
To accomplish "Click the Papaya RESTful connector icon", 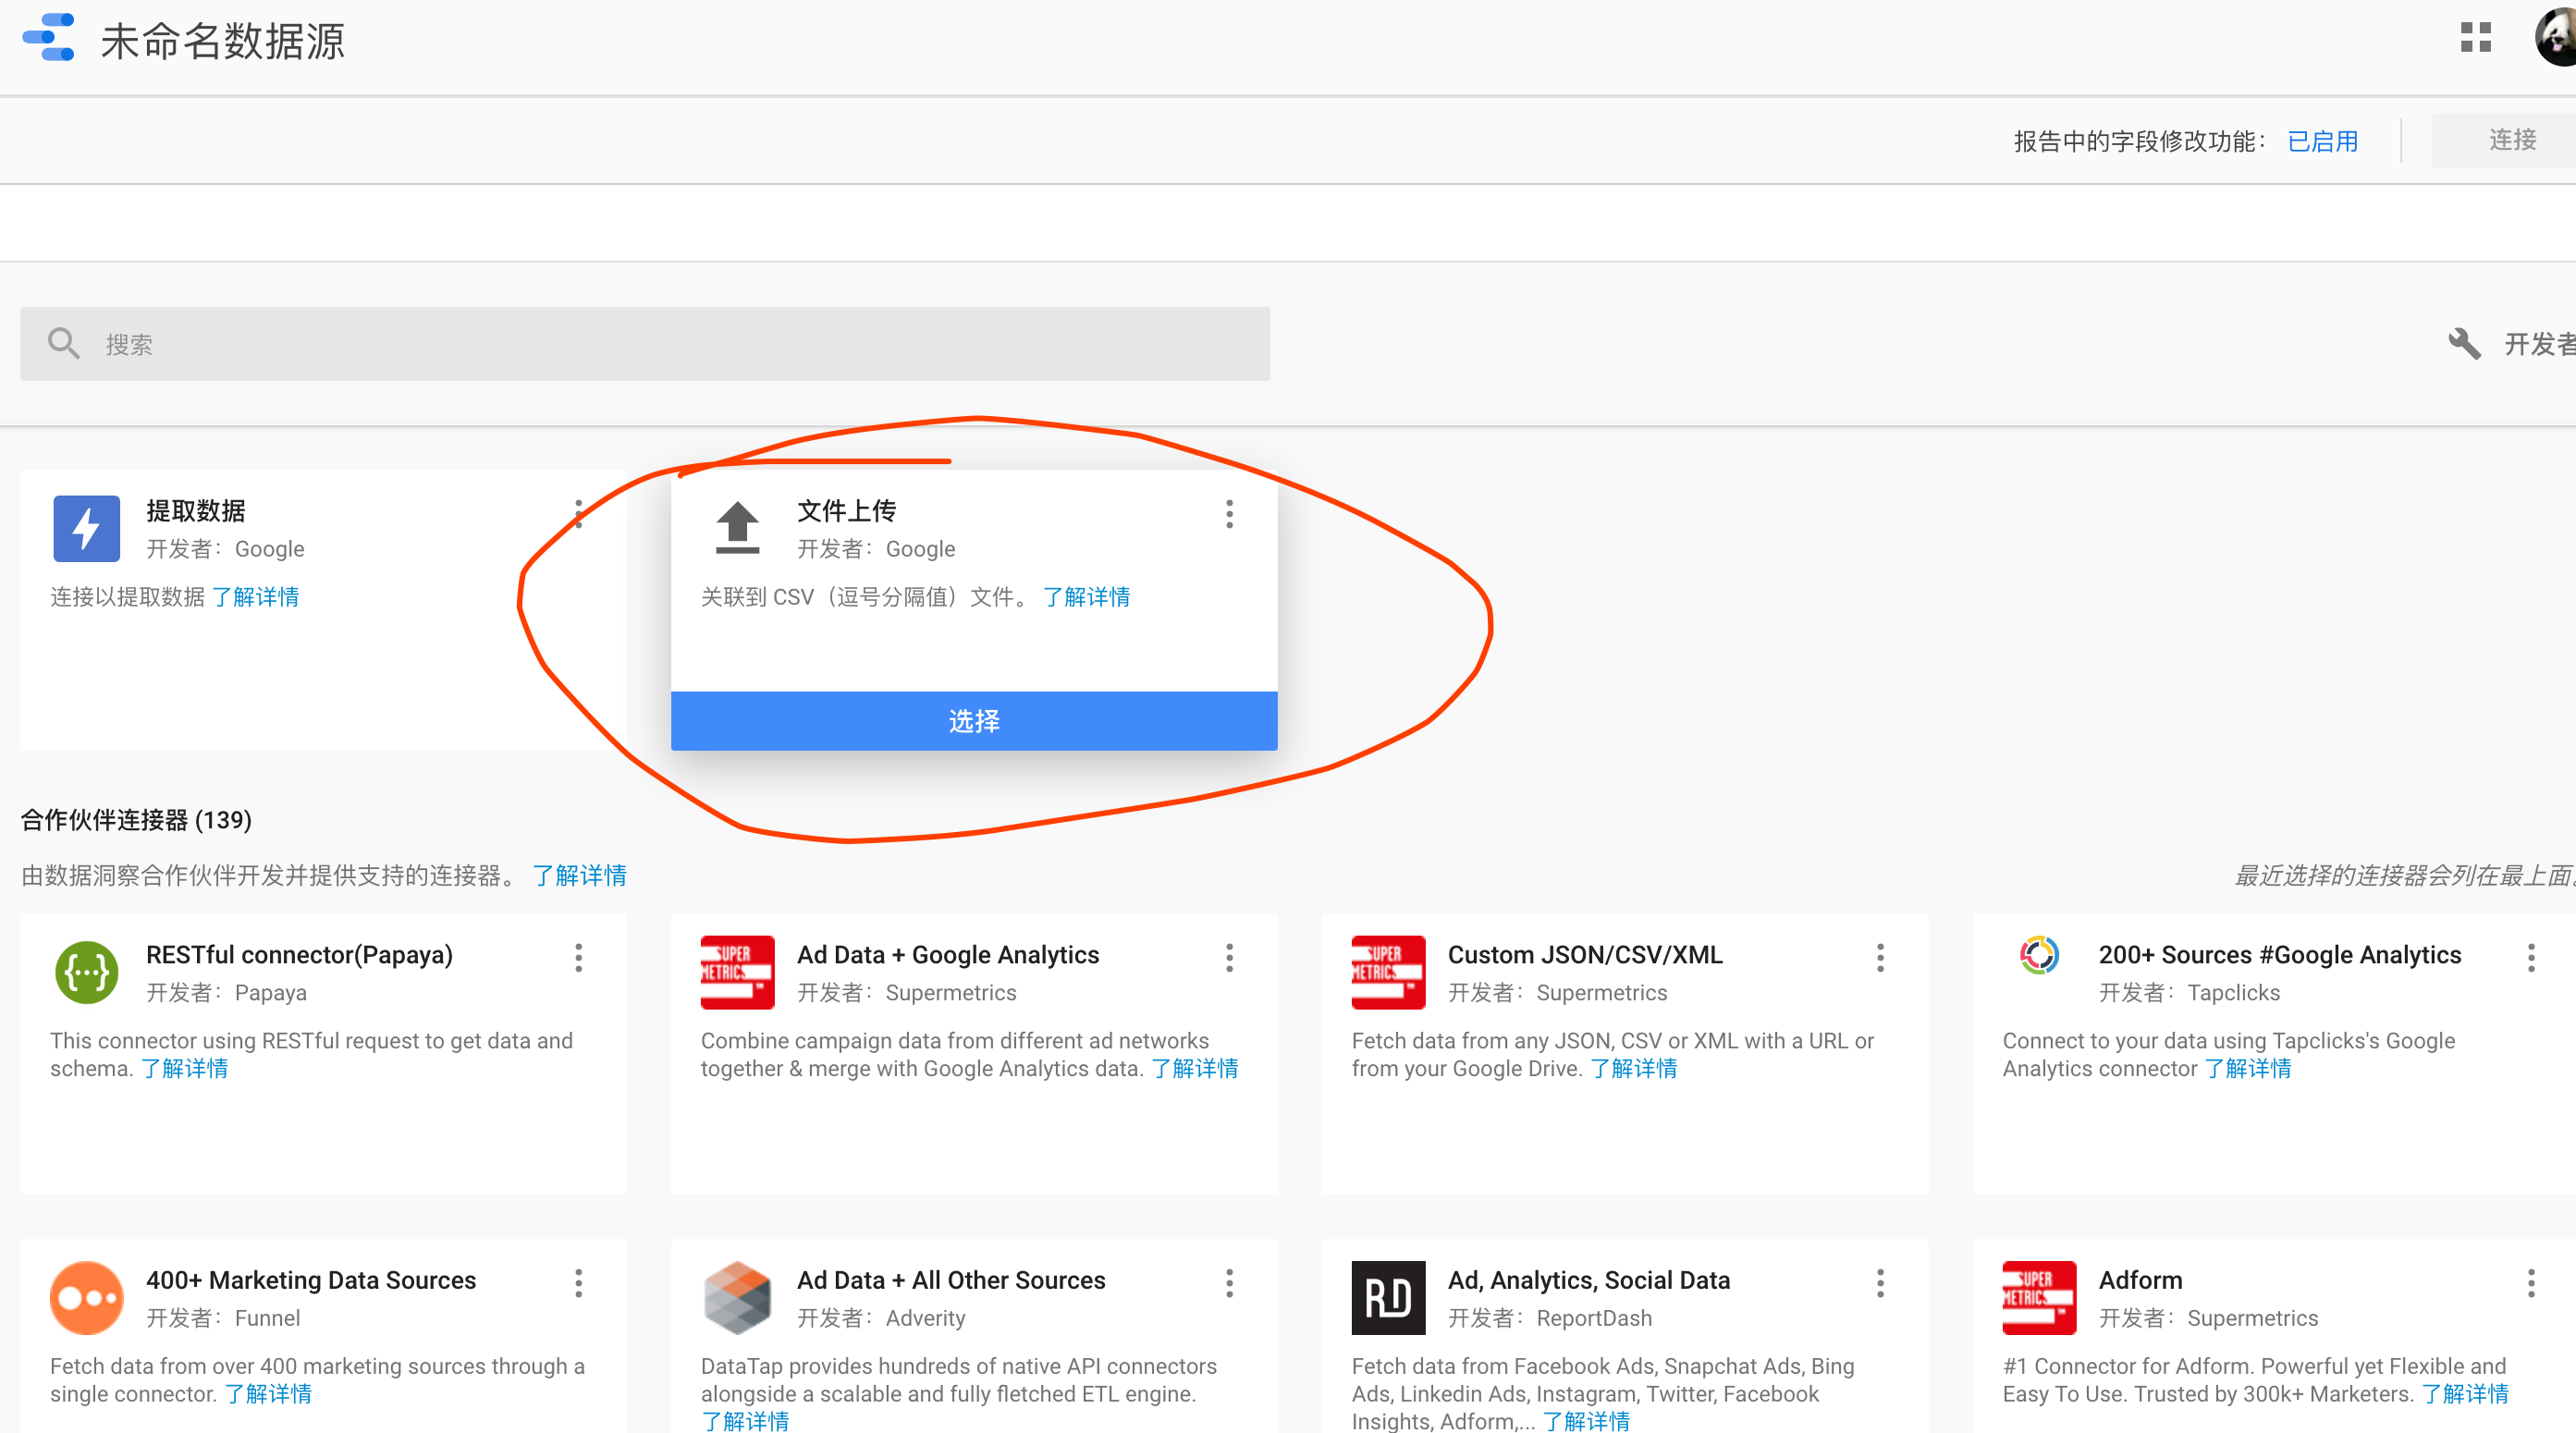I will point(86,971).
